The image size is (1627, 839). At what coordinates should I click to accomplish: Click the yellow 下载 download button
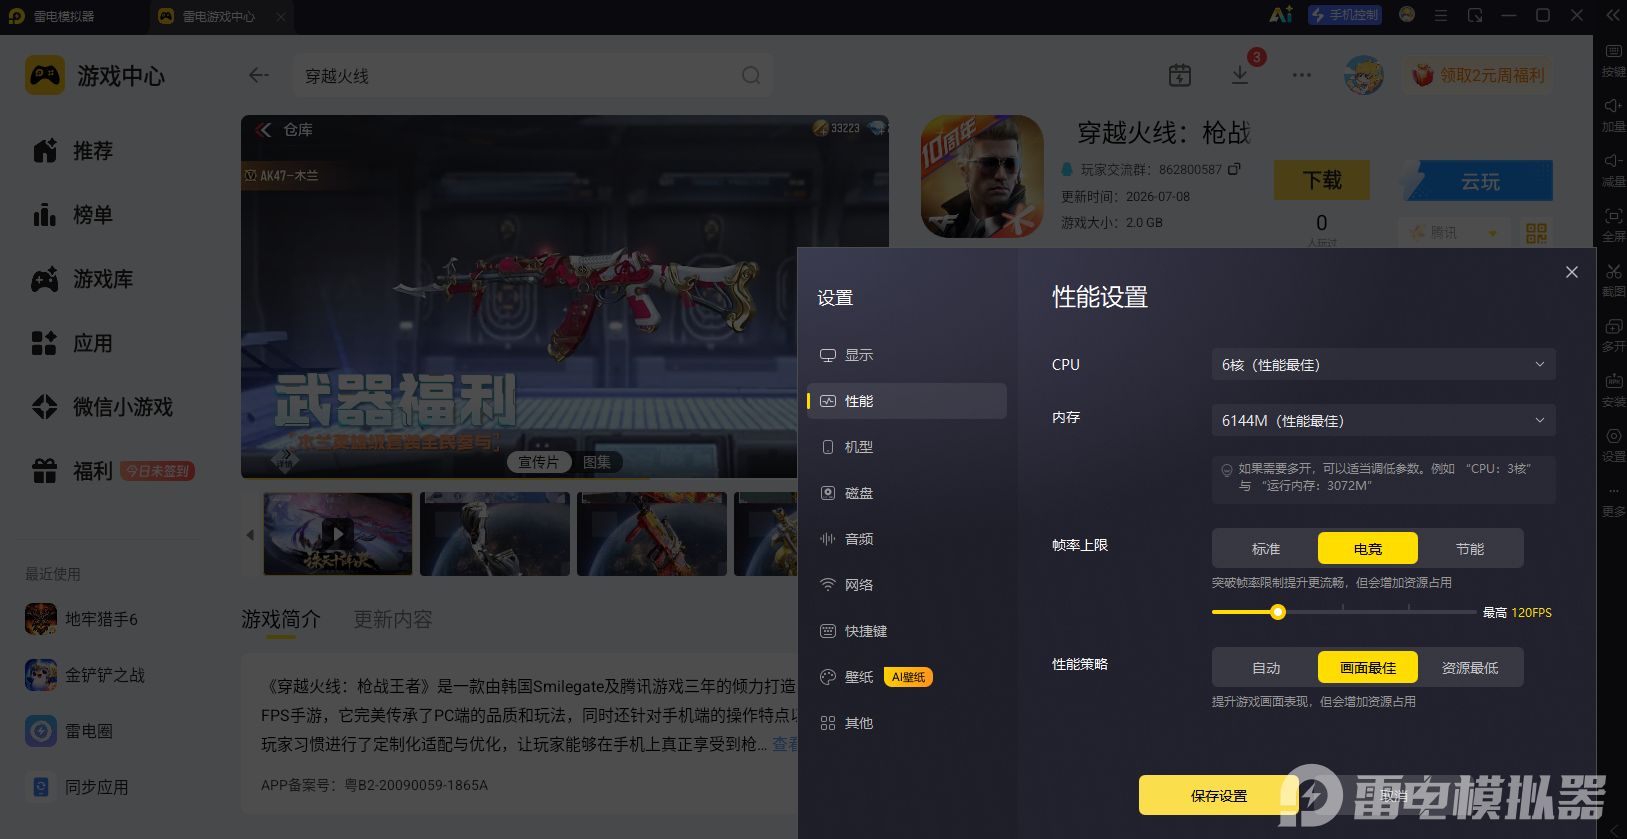(1322, 180)
